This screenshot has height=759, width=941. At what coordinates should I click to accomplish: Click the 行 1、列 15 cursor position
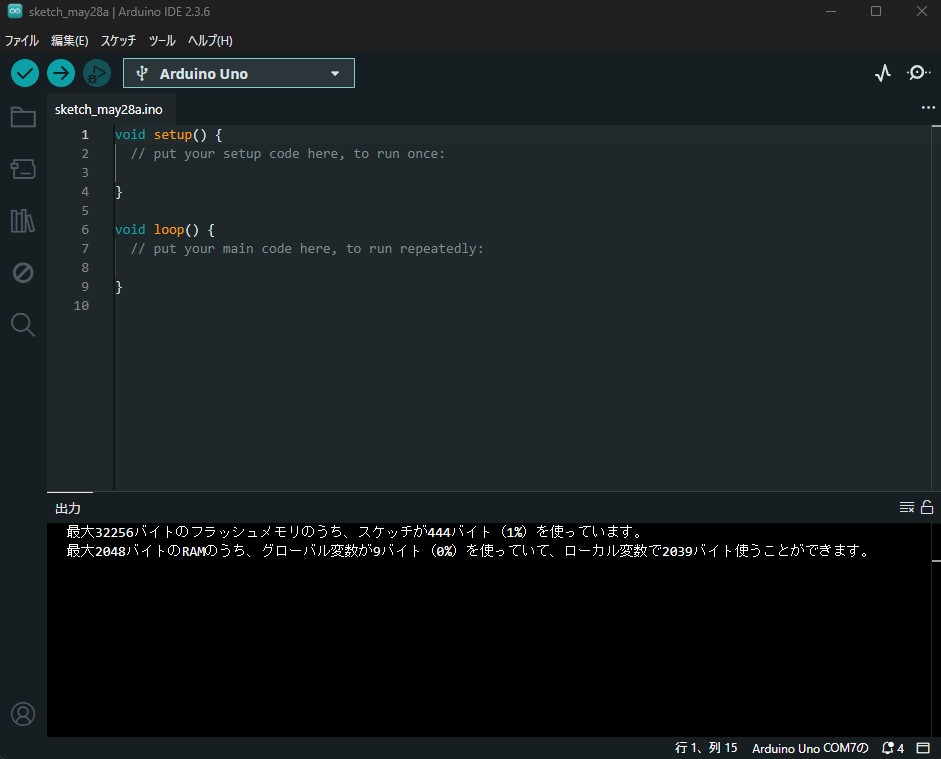(706, 748)
